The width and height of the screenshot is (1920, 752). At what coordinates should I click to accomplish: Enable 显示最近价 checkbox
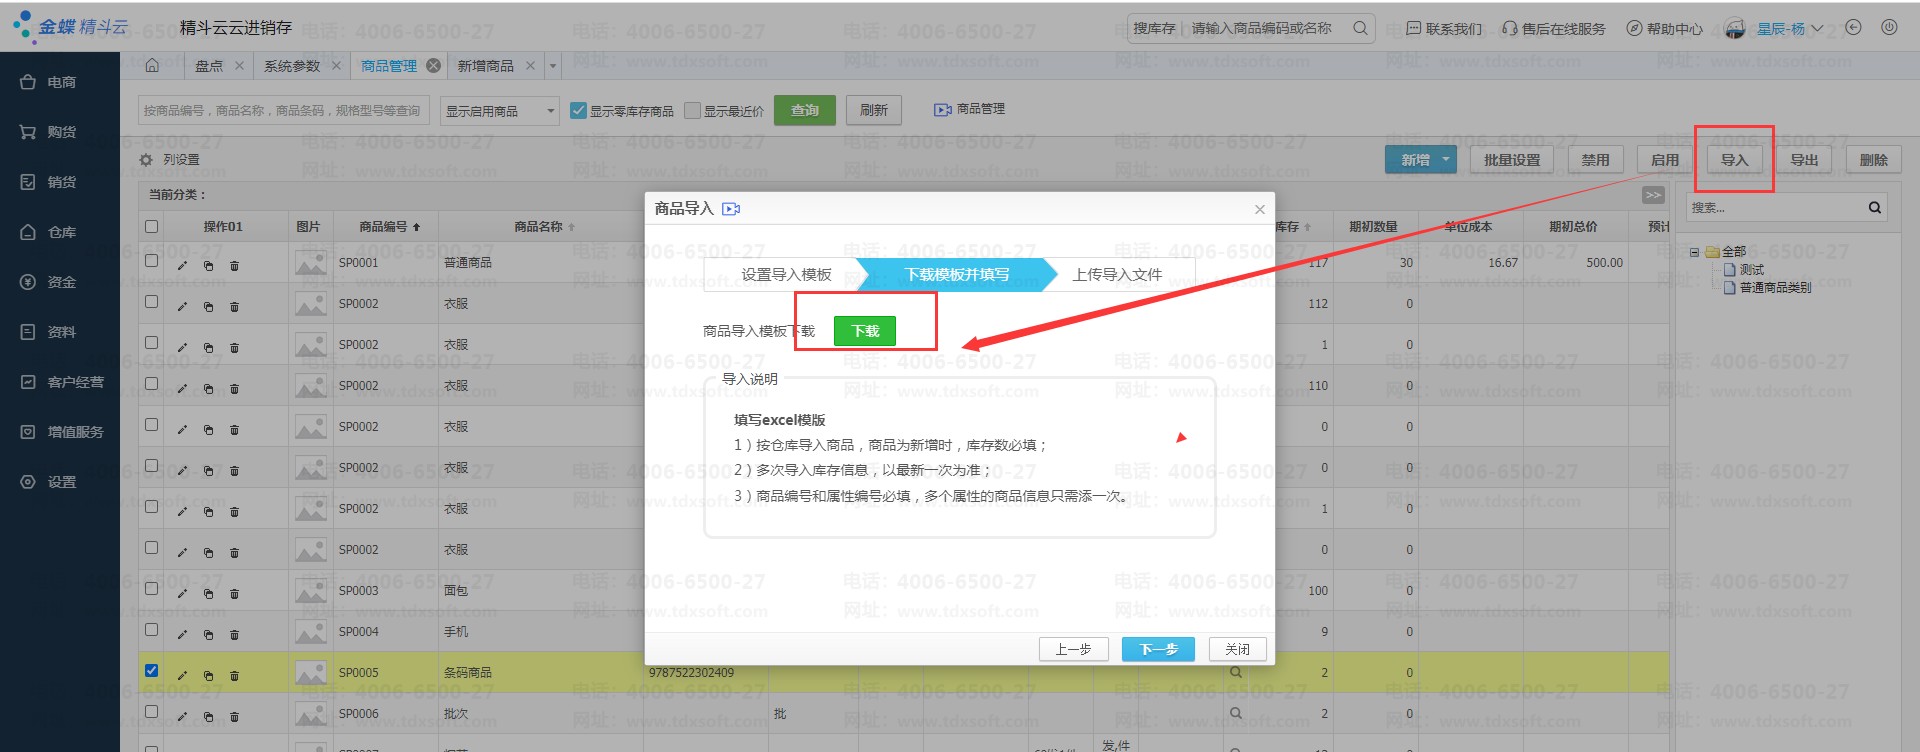(x=692, y=111)
